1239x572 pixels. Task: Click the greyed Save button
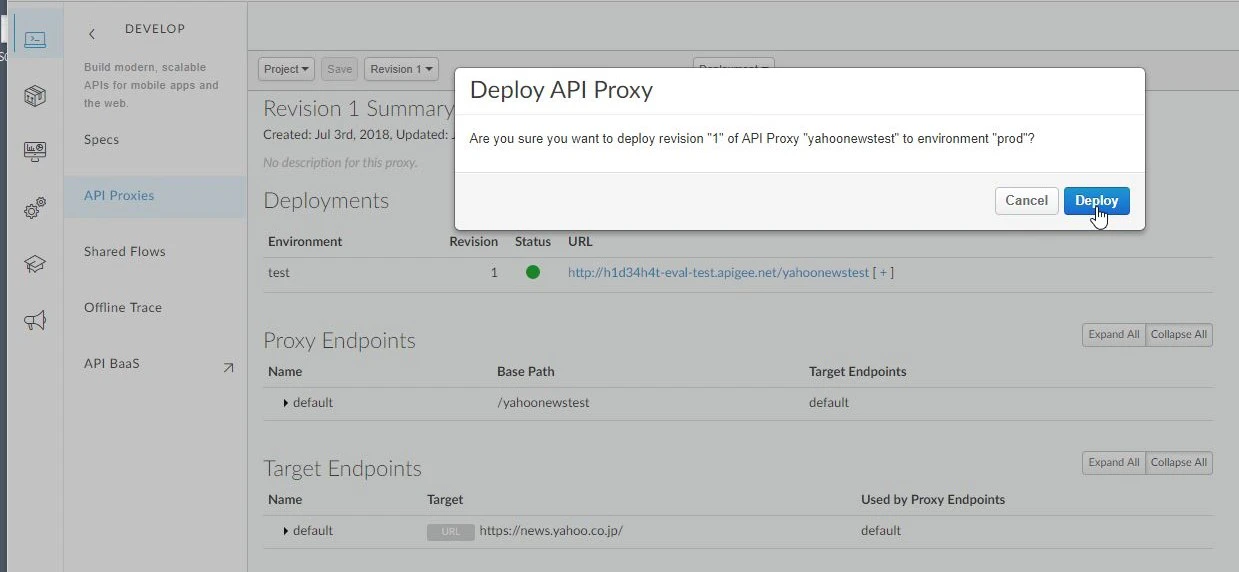[340, 69]
